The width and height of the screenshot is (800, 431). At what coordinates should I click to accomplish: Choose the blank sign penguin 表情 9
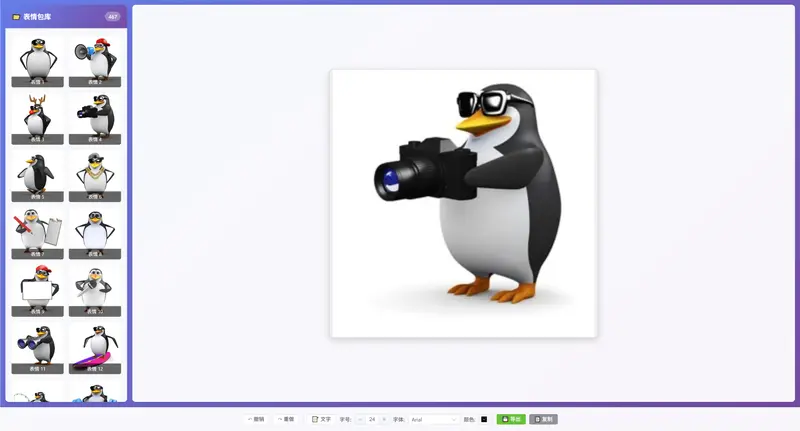coord(37,289)
